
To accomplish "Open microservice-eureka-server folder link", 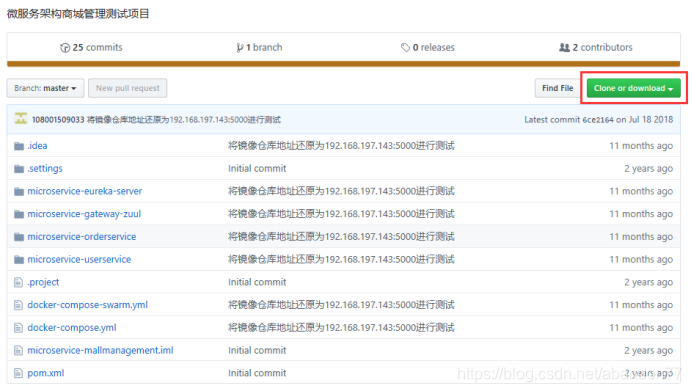I will [85, 191].
